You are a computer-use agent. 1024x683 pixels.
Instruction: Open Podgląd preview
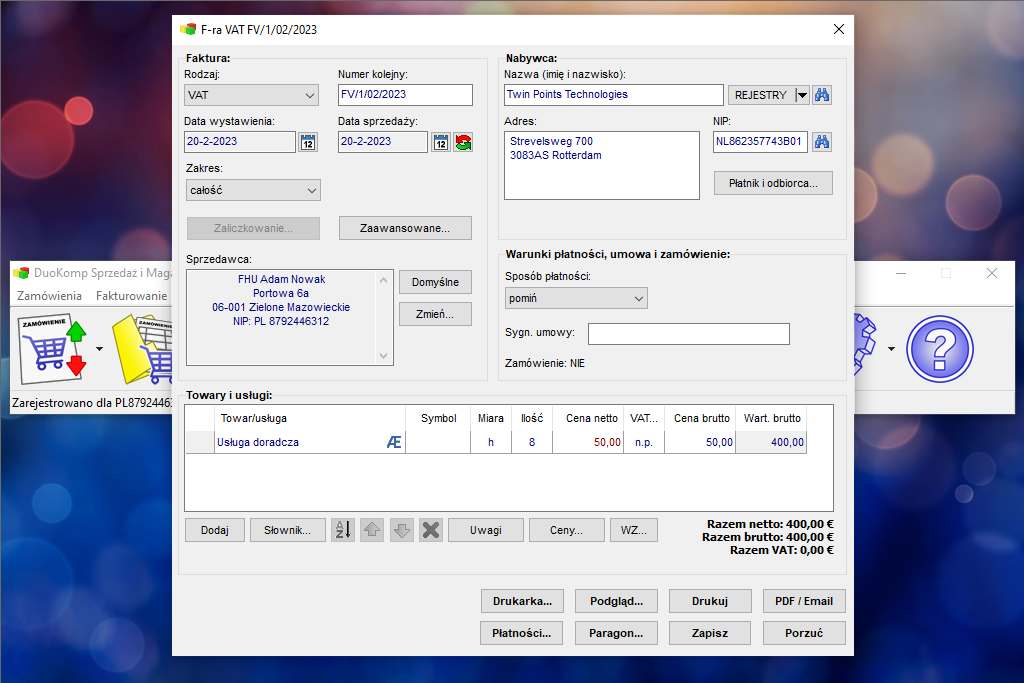pos(616,601)
